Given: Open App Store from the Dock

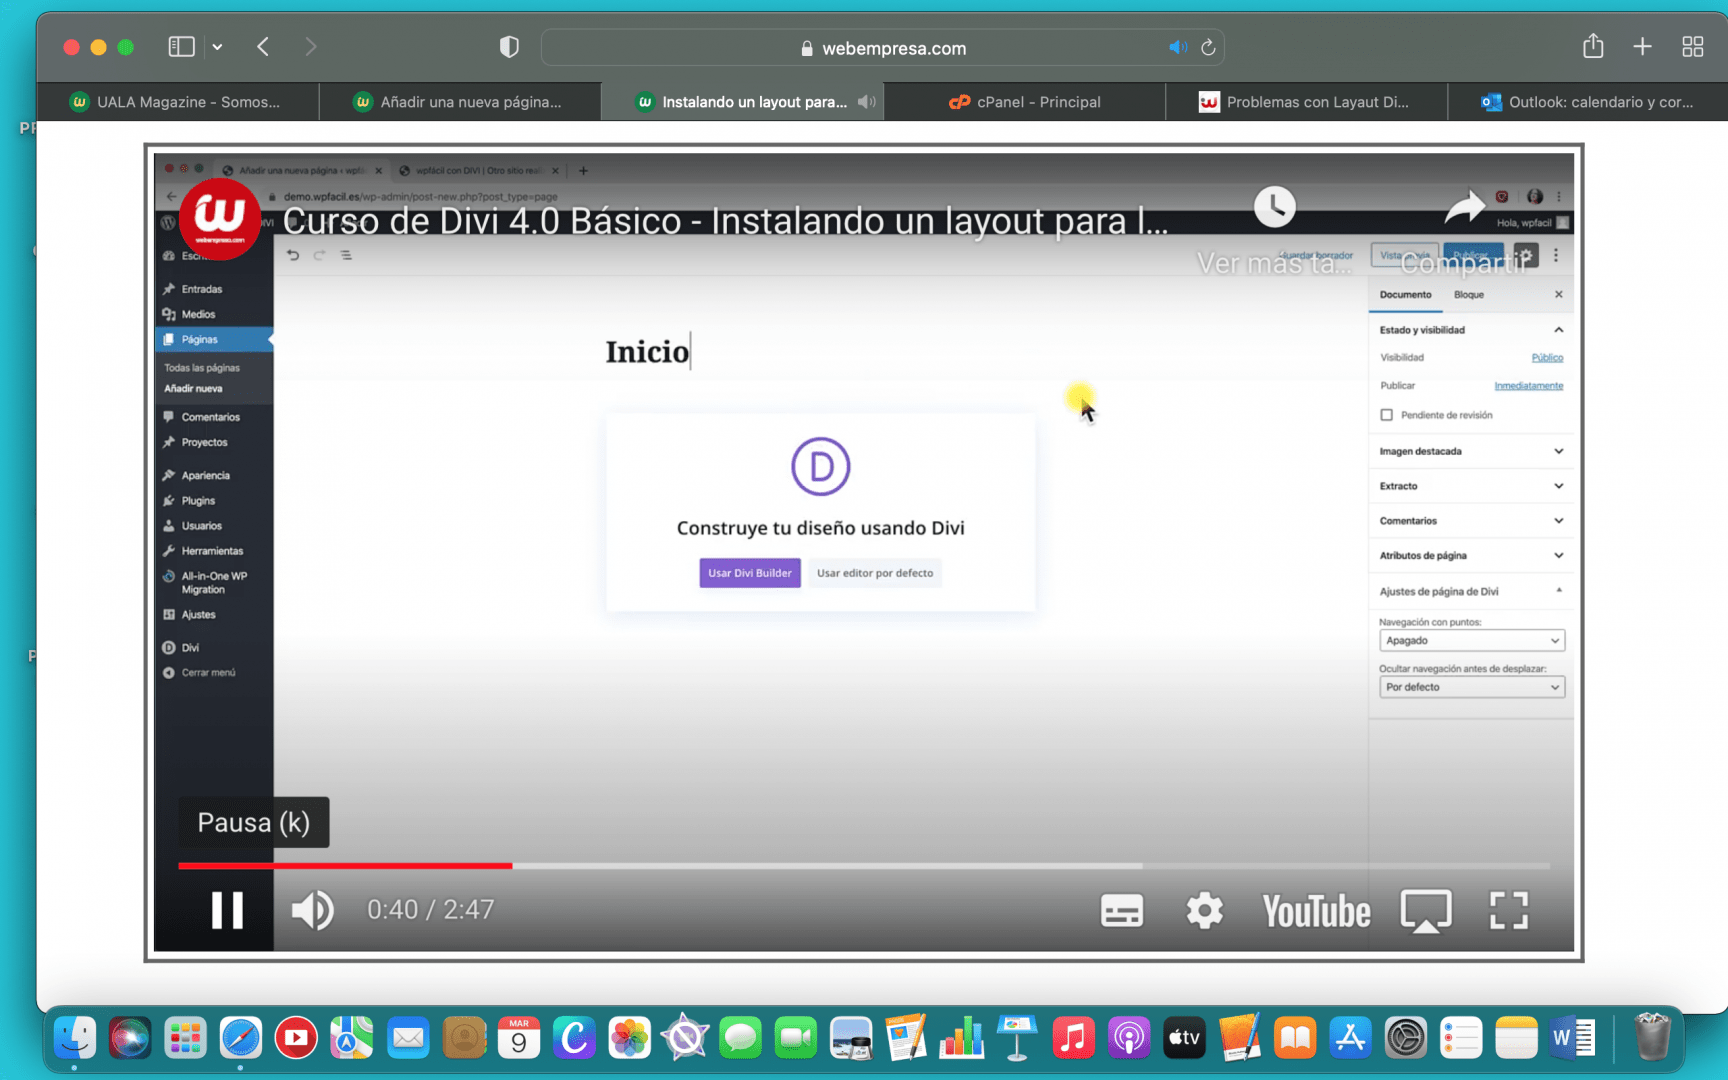Looking at the screenshot, I should [1350, 1038].
